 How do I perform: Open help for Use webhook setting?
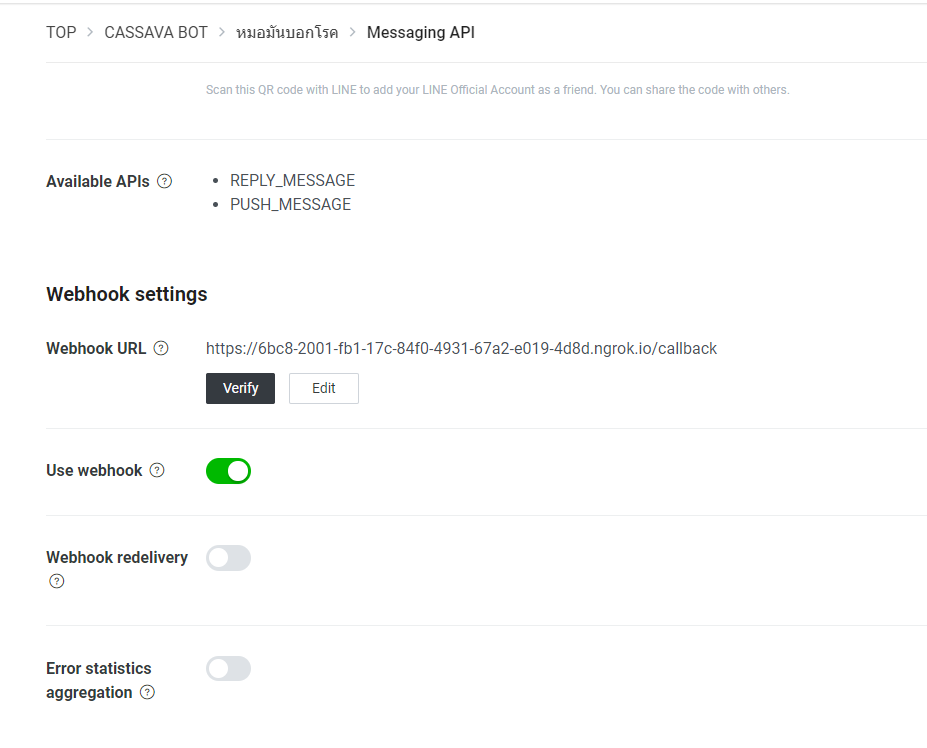[x=158, y=470]
